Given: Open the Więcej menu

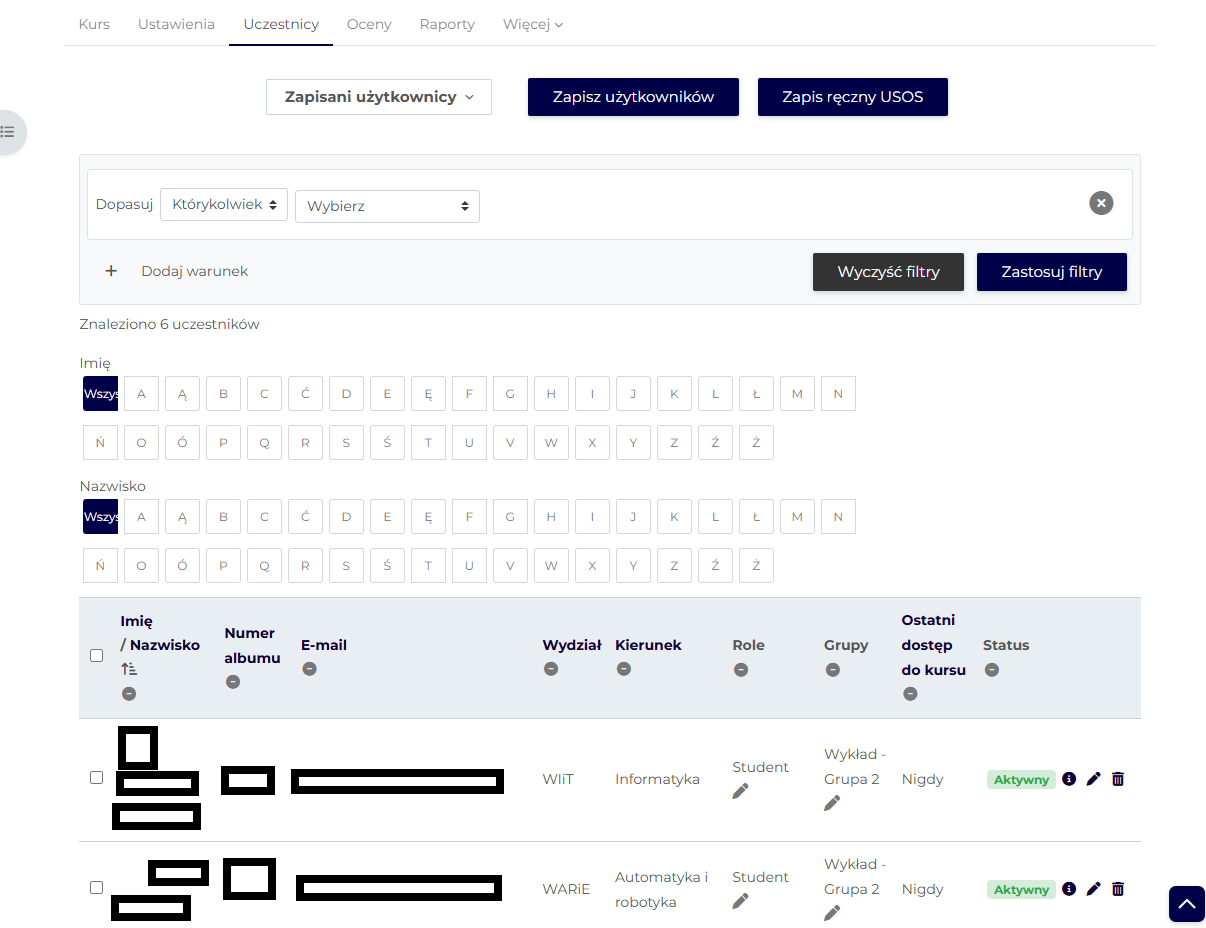Looking at the screenshot, I should pyautogui.click(x=533, y=24).
